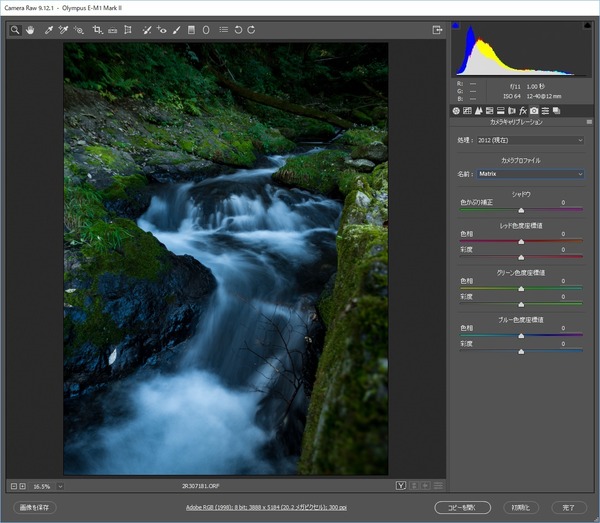The width and height of the screenshot is (600, 523).
Task: Click the waterfall image preview
Action: coord(226,259)
